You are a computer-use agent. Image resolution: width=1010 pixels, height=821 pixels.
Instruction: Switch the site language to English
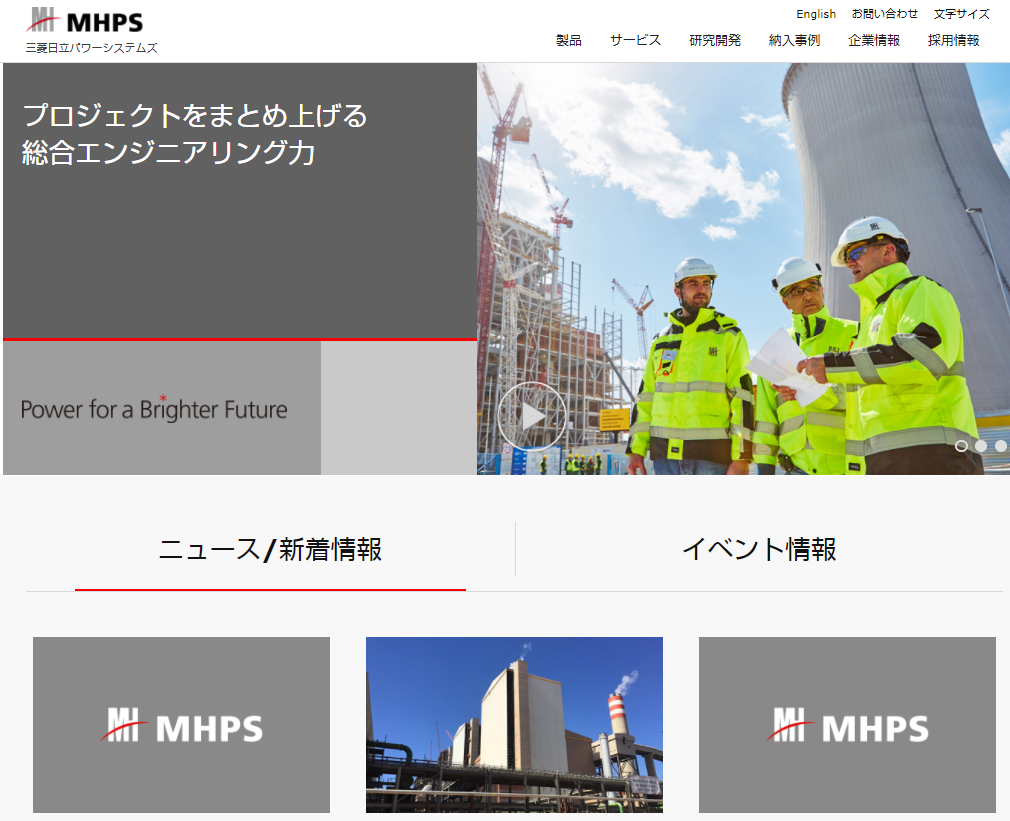[815, 14]
